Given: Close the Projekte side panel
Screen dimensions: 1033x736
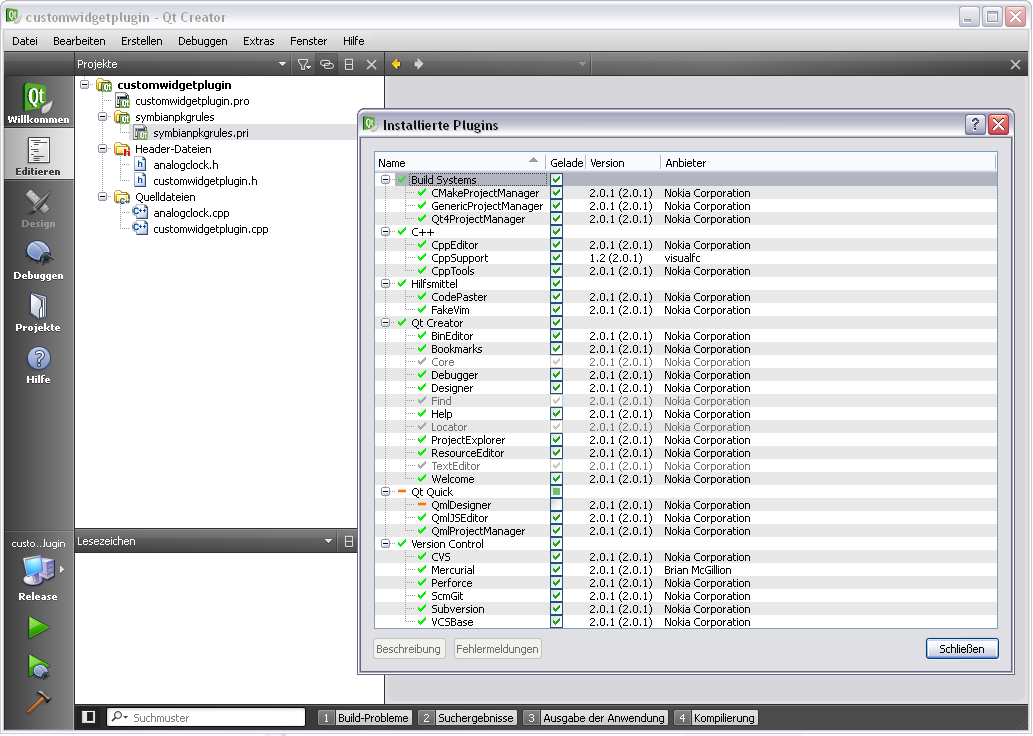Looking at the screenshot, I should tap(372, 64).
